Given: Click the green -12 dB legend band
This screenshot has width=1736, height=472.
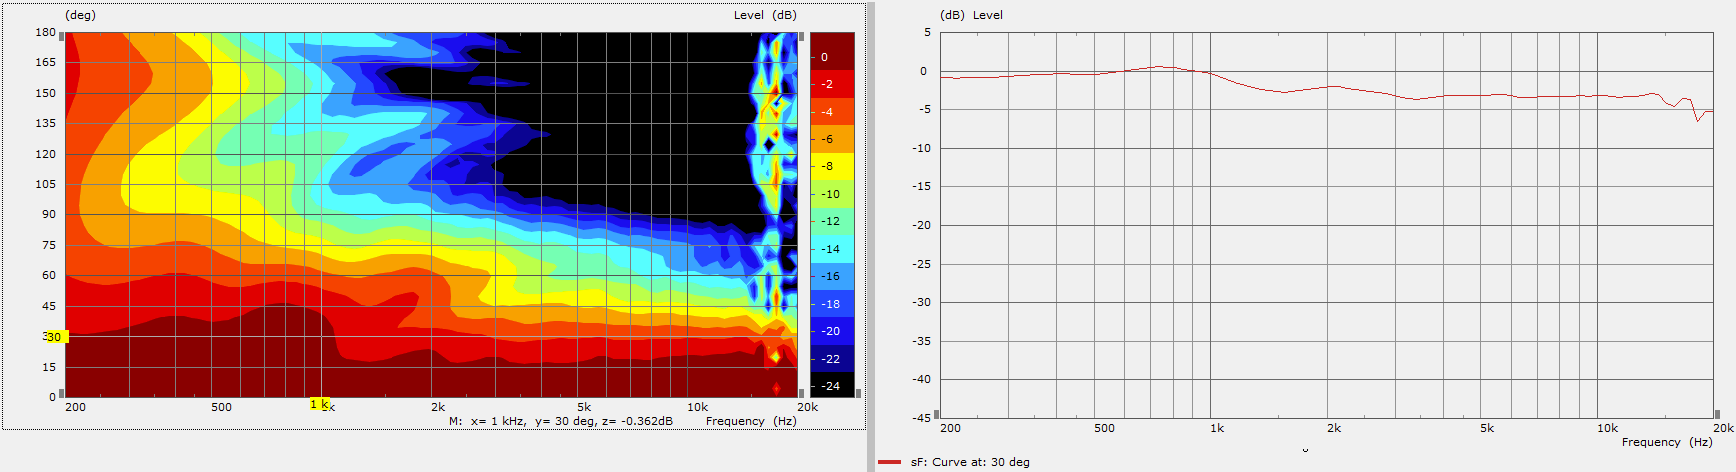Looking at the screenshot, I should tap(832, 221).
